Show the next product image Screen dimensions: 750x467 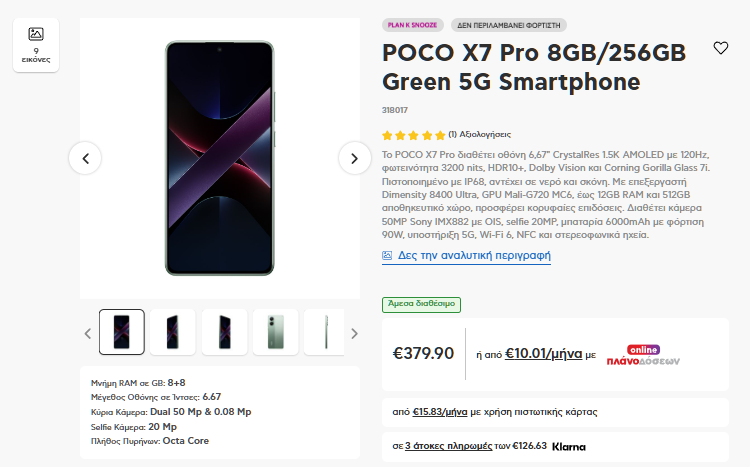coord(354,157)
